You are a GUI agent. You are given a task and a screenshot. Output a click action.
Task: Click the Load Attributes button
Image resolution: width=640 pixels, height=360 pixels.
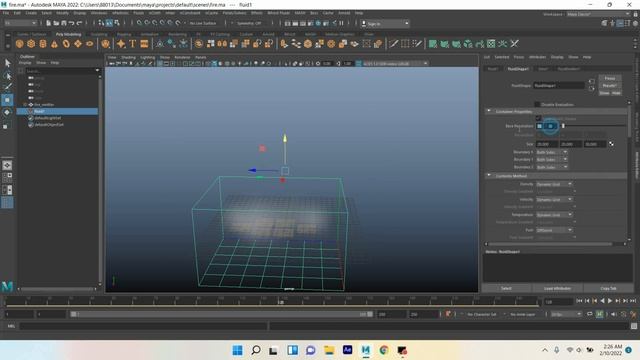557,289
